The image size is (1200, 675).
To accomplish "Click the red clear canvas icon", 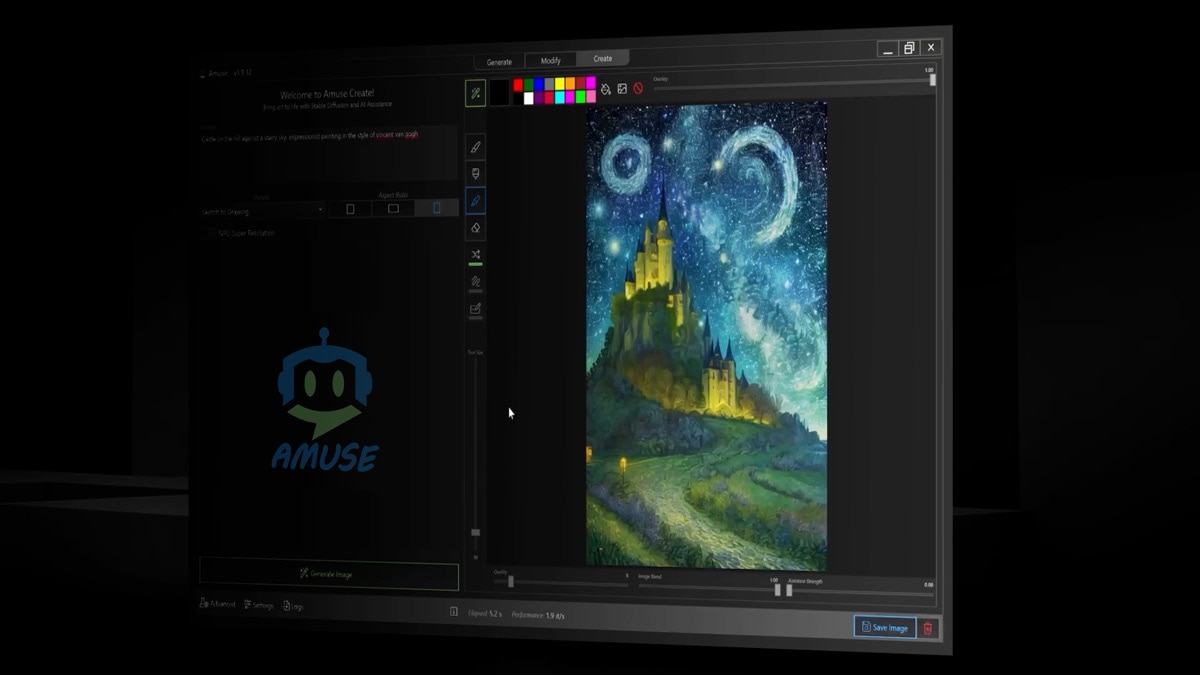I will [x=638, y=89].
